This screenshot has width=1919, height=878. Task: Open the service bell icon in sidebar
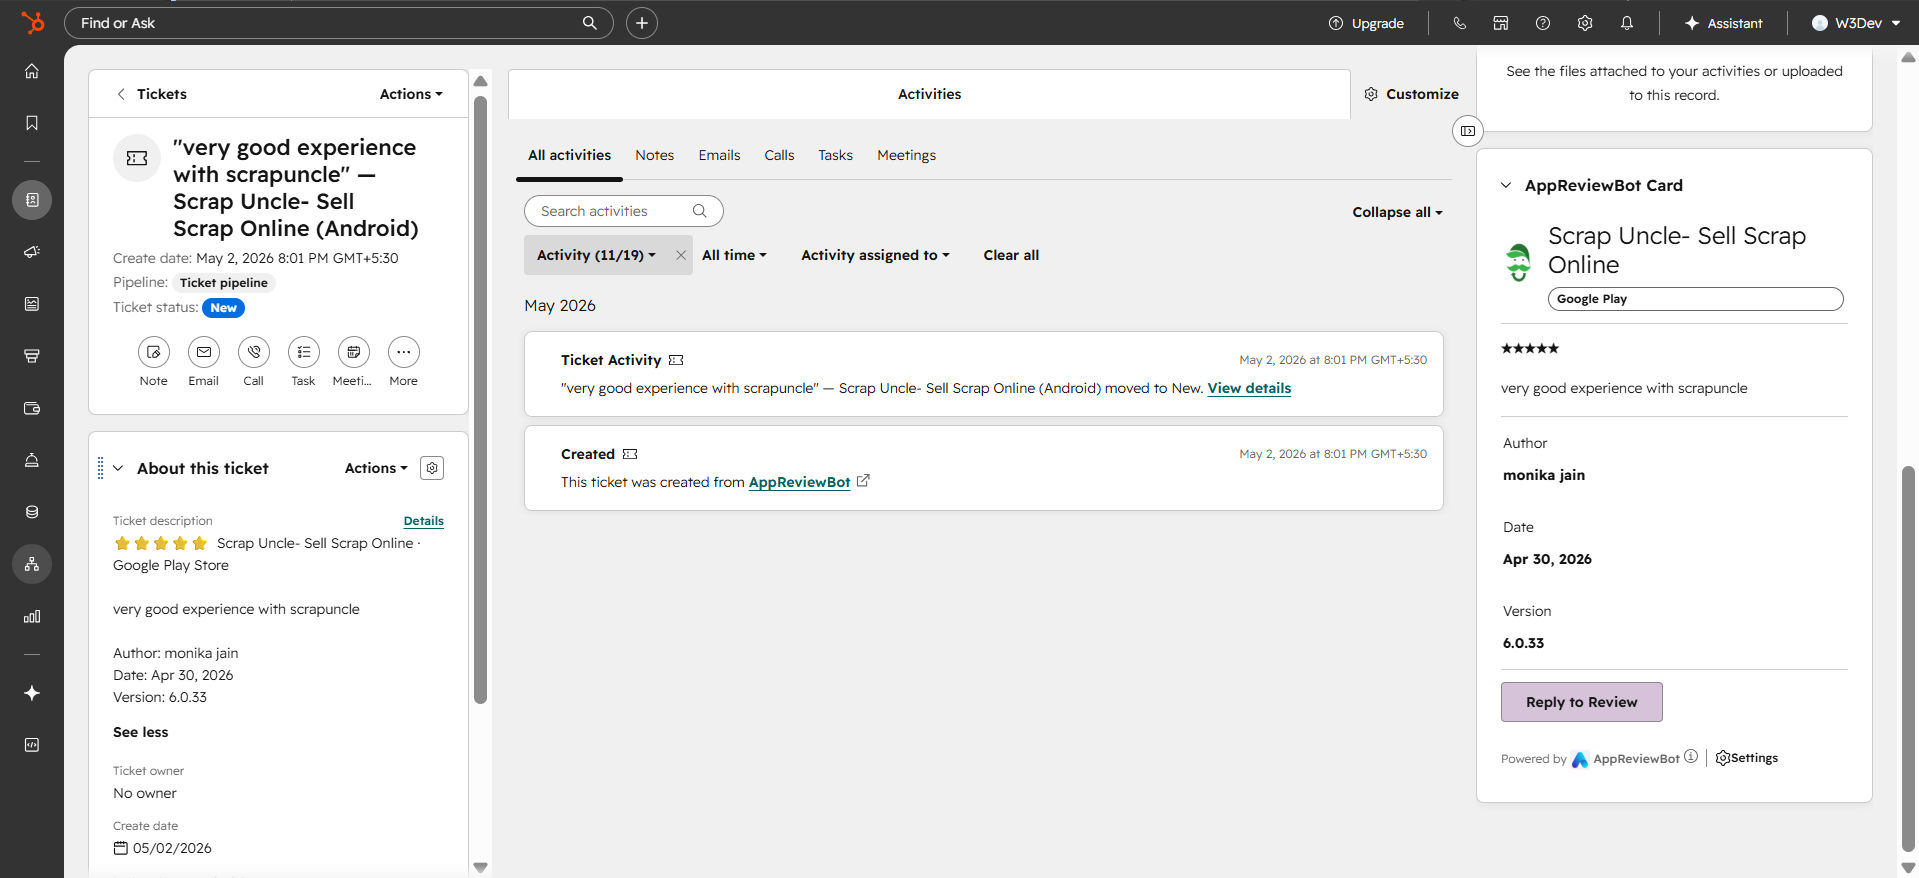(32, 460)
